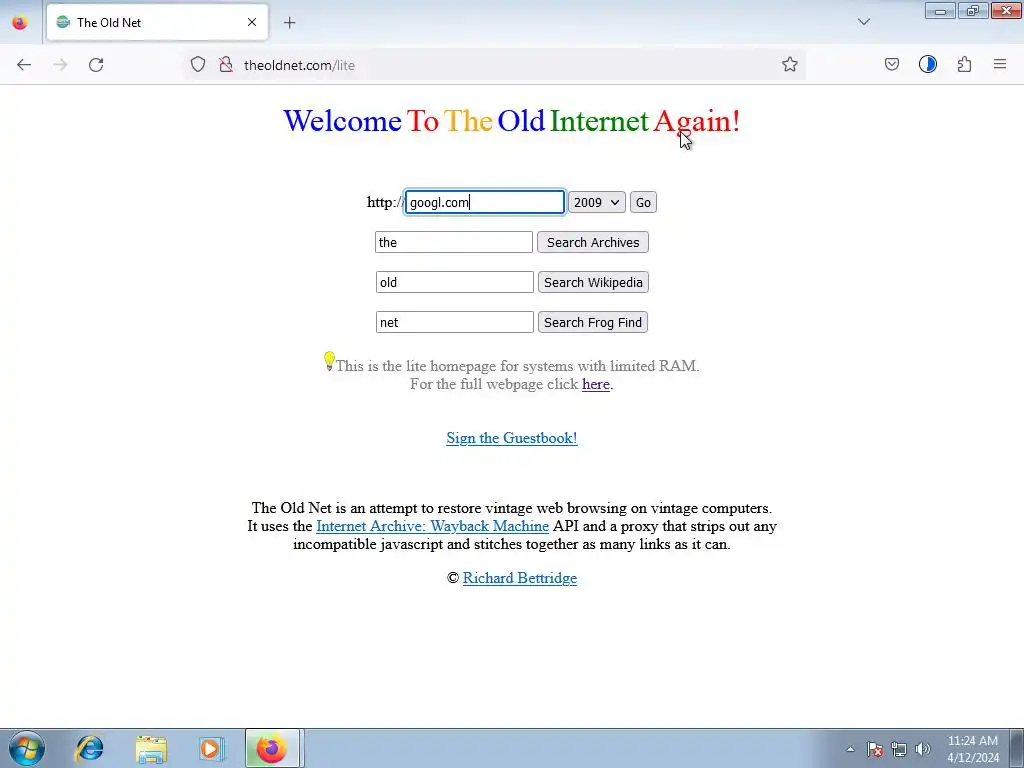Click the network status tray icon
The height and width of the screenshot is (768, 1024).
[899, 749]
